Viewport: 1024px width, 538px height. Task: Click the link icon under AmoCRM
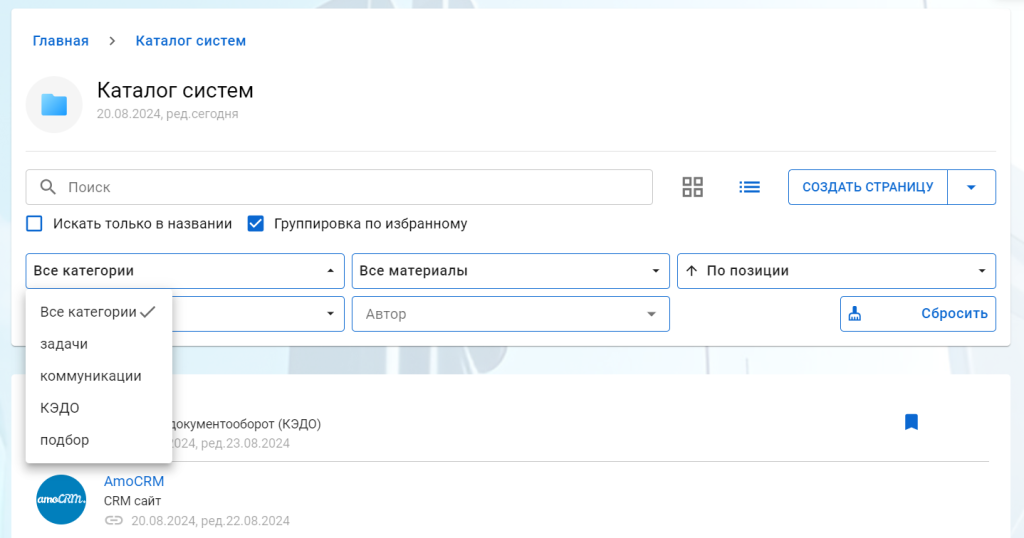pos(114,520)
